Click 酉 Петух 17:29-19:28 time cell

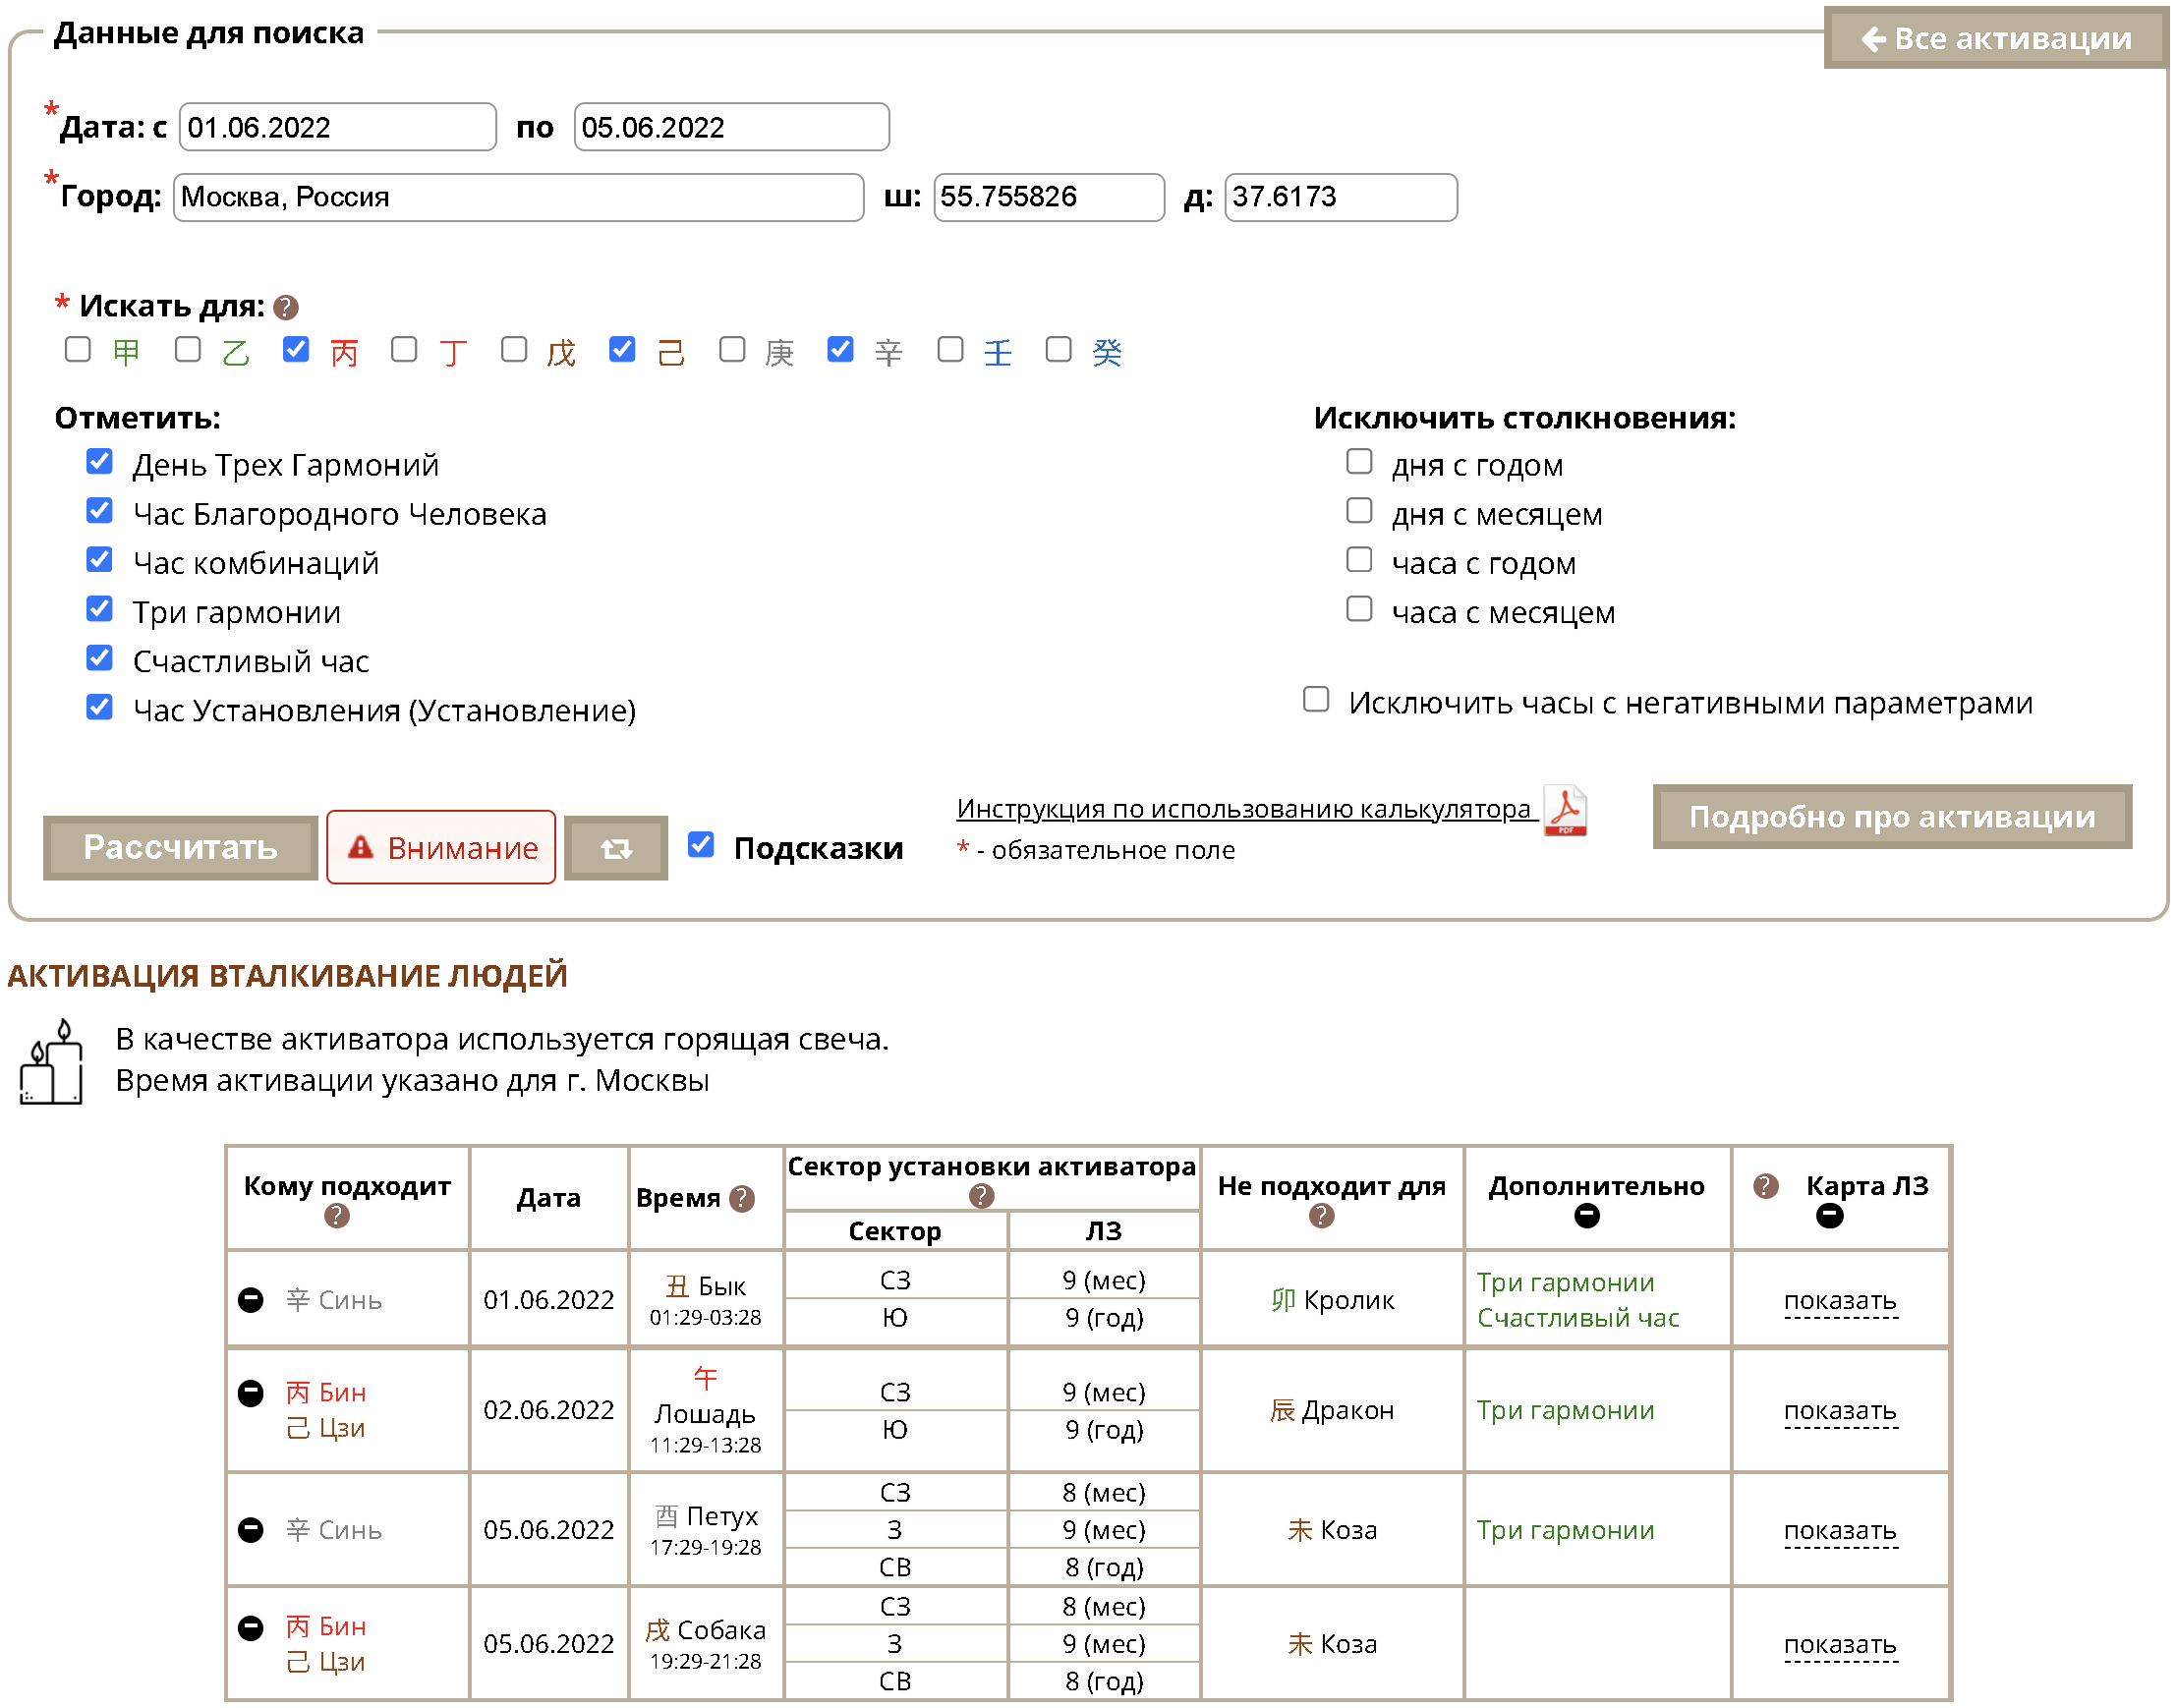pyautogui.click(x=706, y=1532)
